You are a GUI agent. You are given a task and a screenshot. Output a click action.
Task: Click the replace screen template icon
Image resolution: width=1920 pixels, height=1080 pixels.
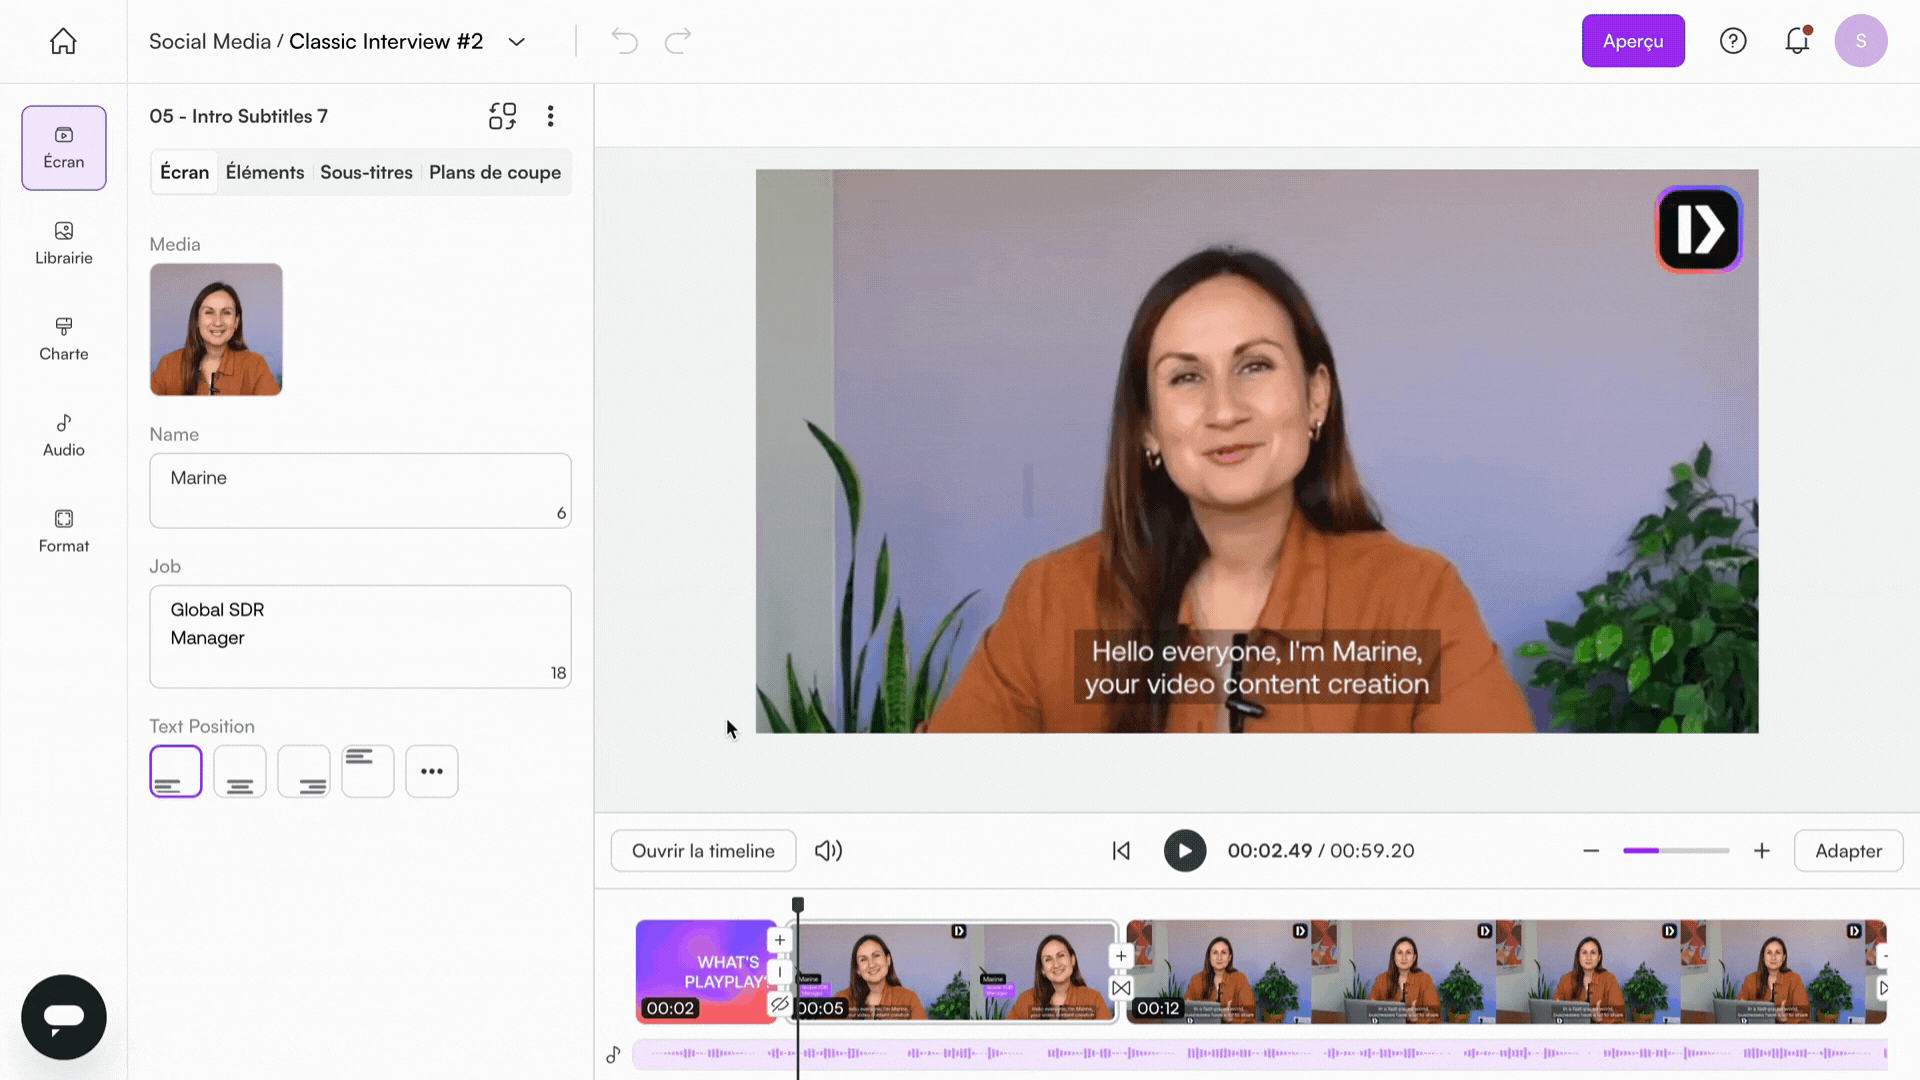coord(502,116)
